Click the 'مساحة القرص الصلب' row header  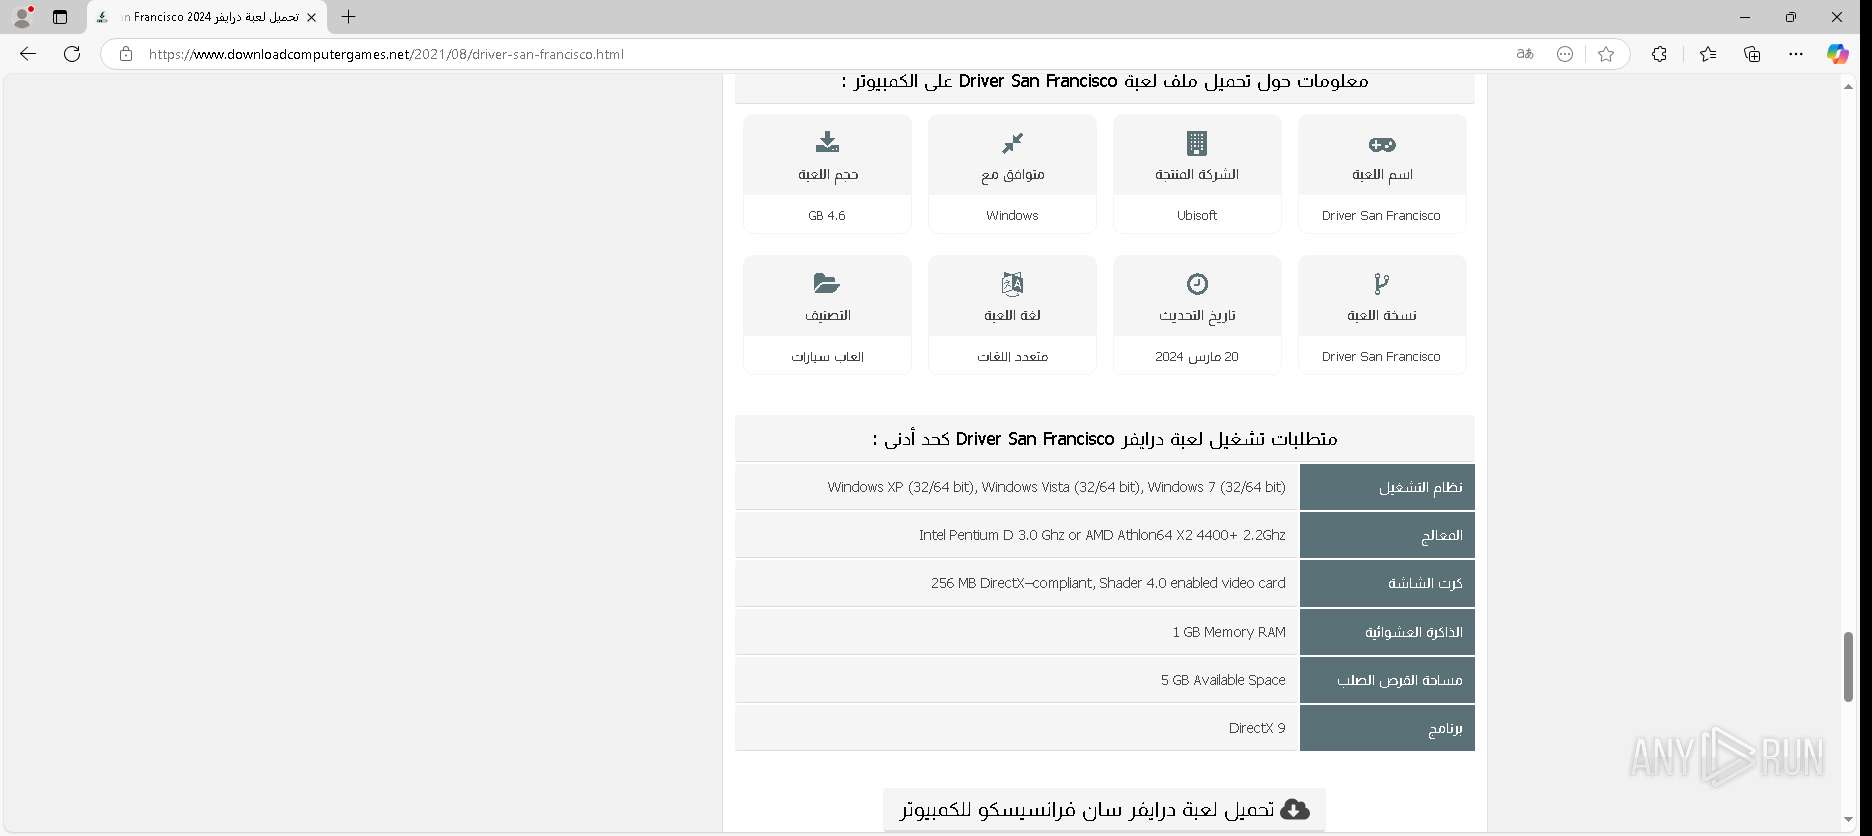click(x=1387, y=680)
